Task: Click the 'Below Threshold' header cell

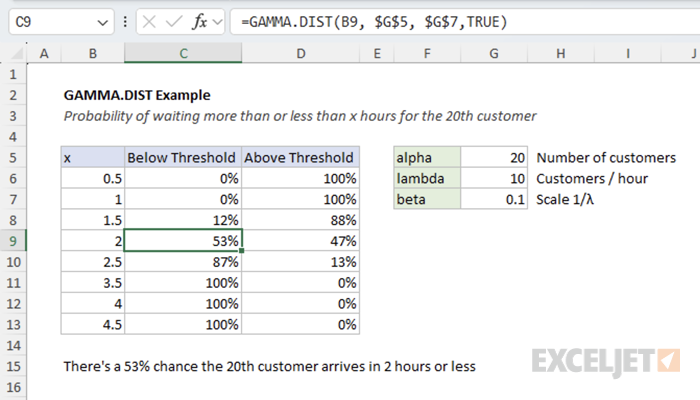Action: point(183,158)
